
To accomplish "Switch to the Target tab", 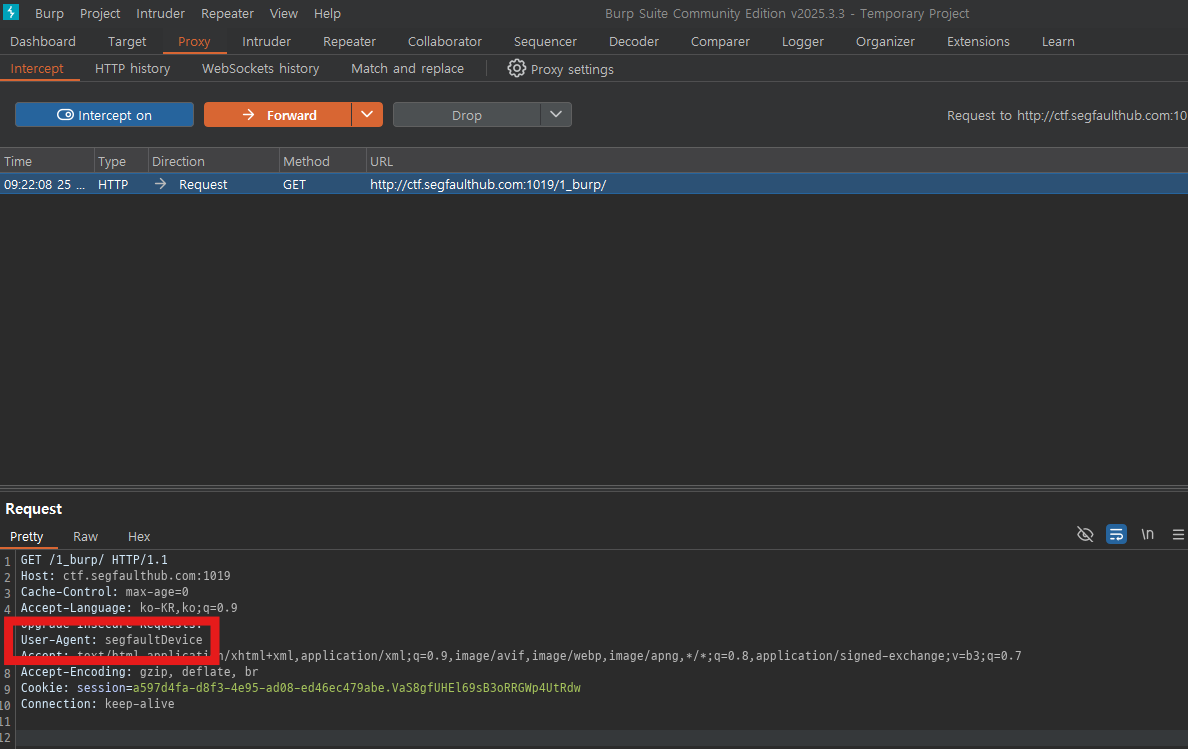I will pyautogui.click(x=127, y=42).
